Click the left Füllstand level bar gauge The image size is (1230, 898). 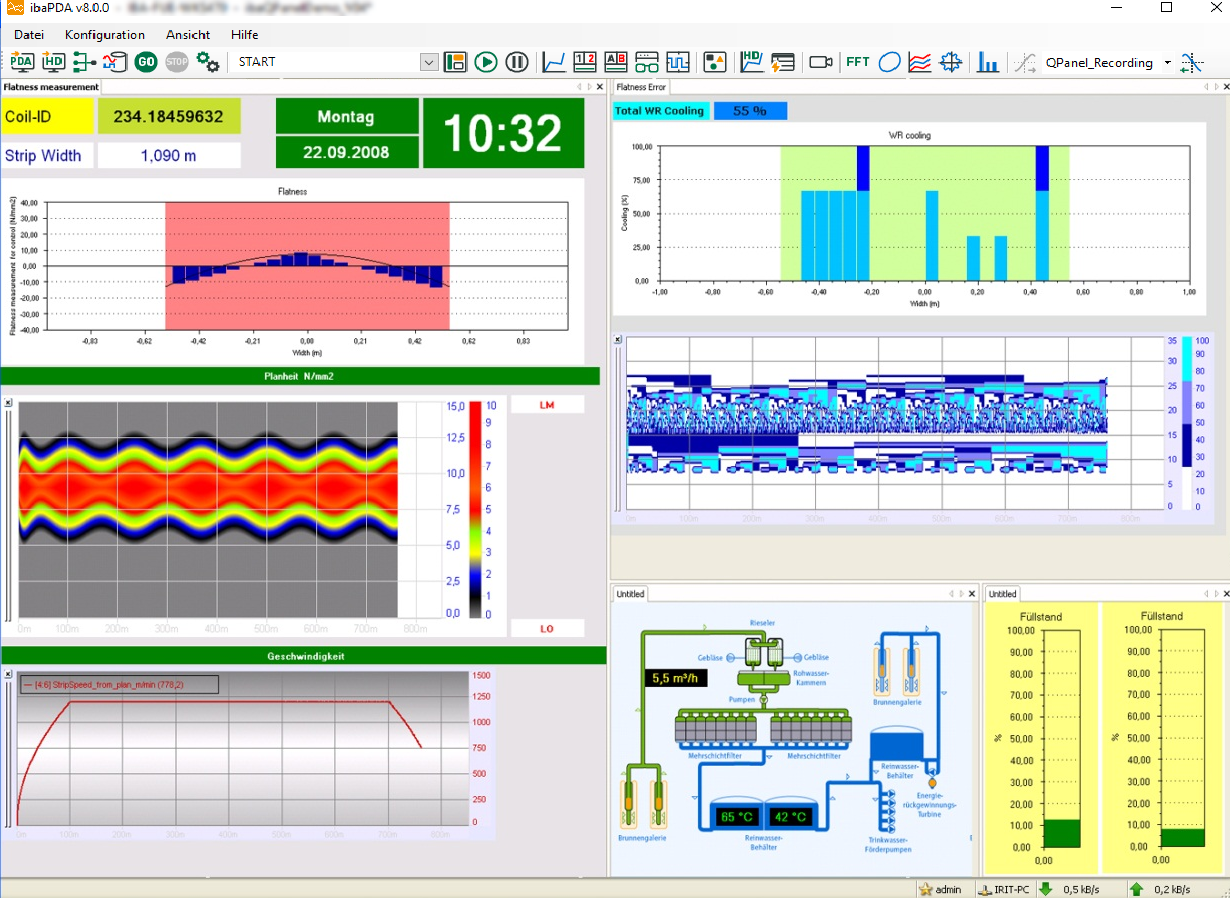1041,740
